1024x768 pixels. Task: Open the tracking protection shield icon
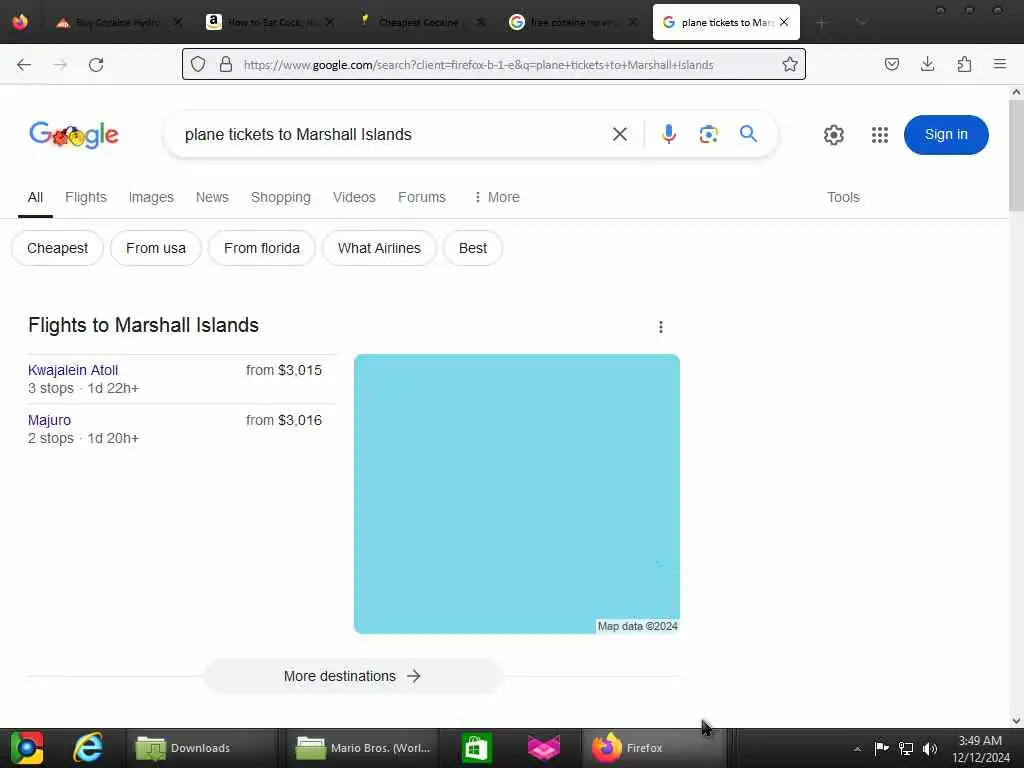pyautogui.click(x=198, y=64)
